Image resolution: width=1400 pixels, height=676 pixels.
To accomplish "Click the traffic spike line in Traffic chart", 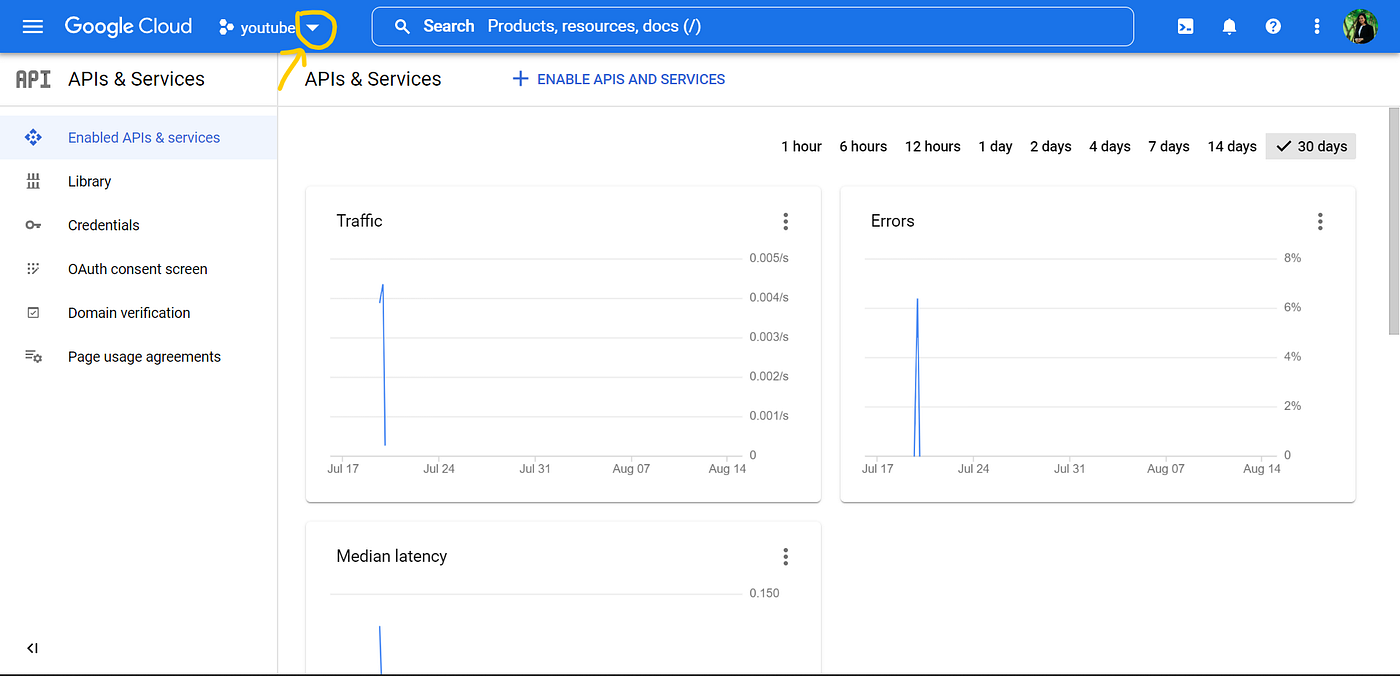I will point(383,365).
